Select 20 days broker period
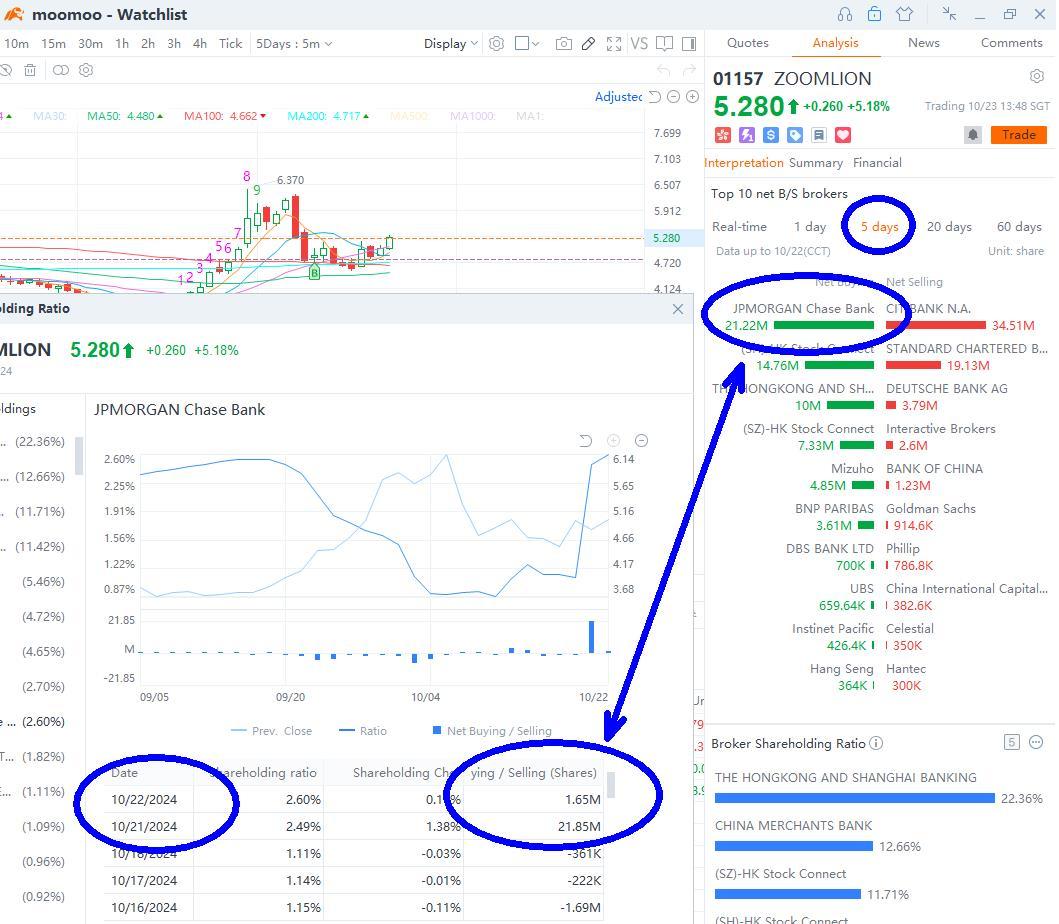This screenshot has height=924, width=1059. pyautogui.click(x=949, y=227)
